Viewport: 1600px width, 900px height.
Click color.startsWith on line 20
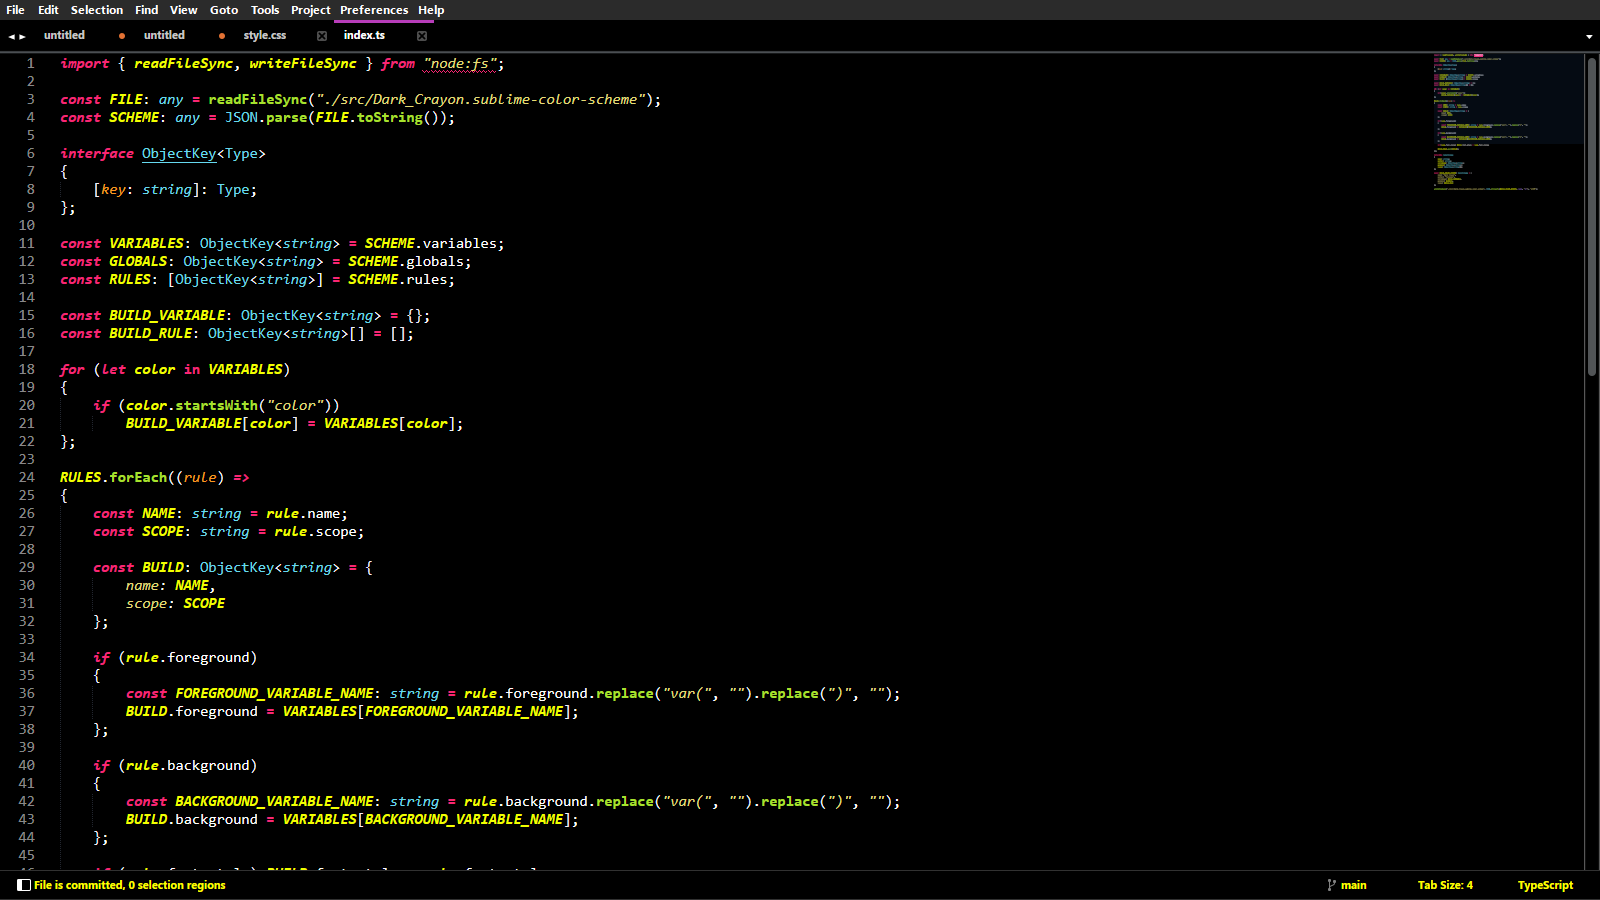pos(192,405)
